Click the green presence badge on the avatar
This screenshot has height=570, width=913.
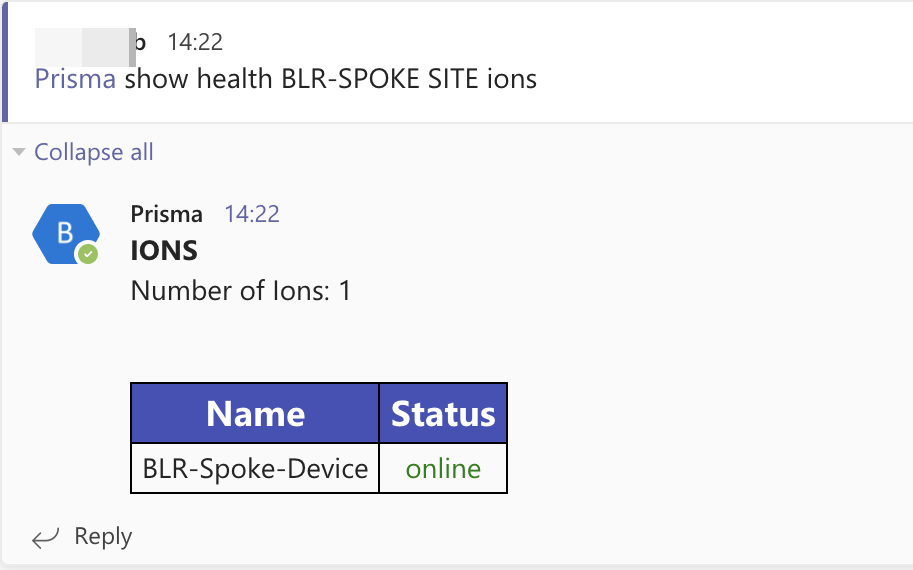[89, 254]
